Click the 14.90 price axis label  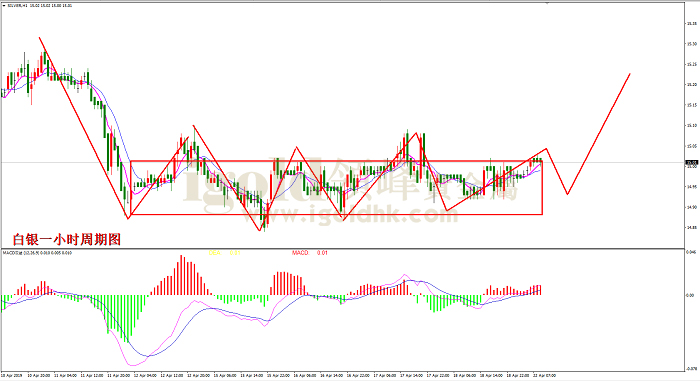(692, 207)
